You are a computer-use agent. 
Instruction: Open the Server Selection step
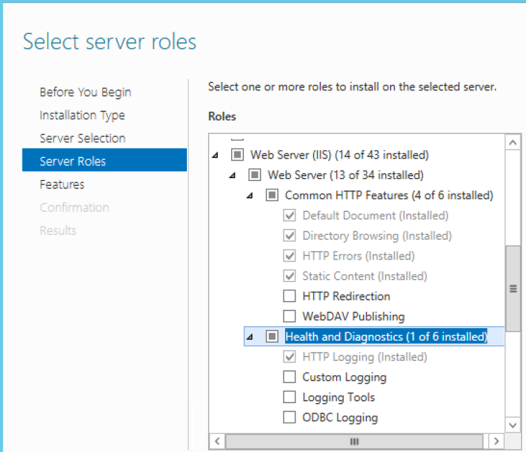click(x=83, y=138)
